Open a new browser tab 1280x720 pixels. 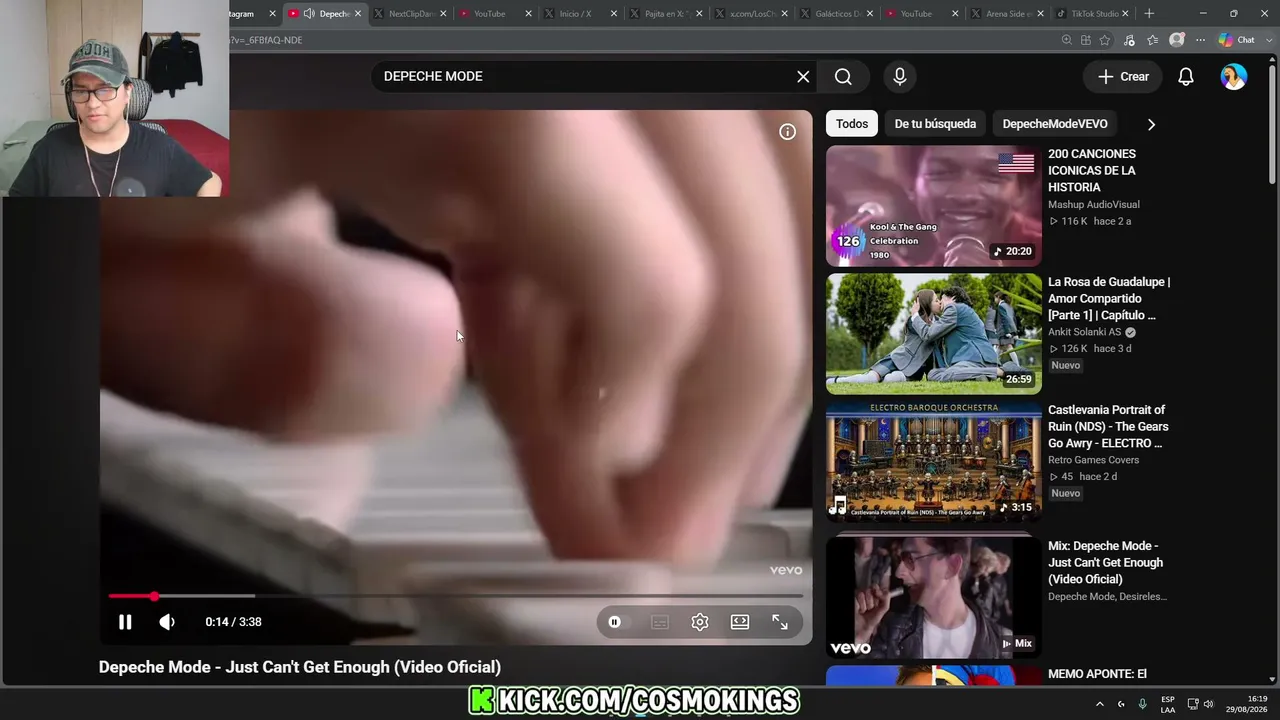pos(1149,14)
